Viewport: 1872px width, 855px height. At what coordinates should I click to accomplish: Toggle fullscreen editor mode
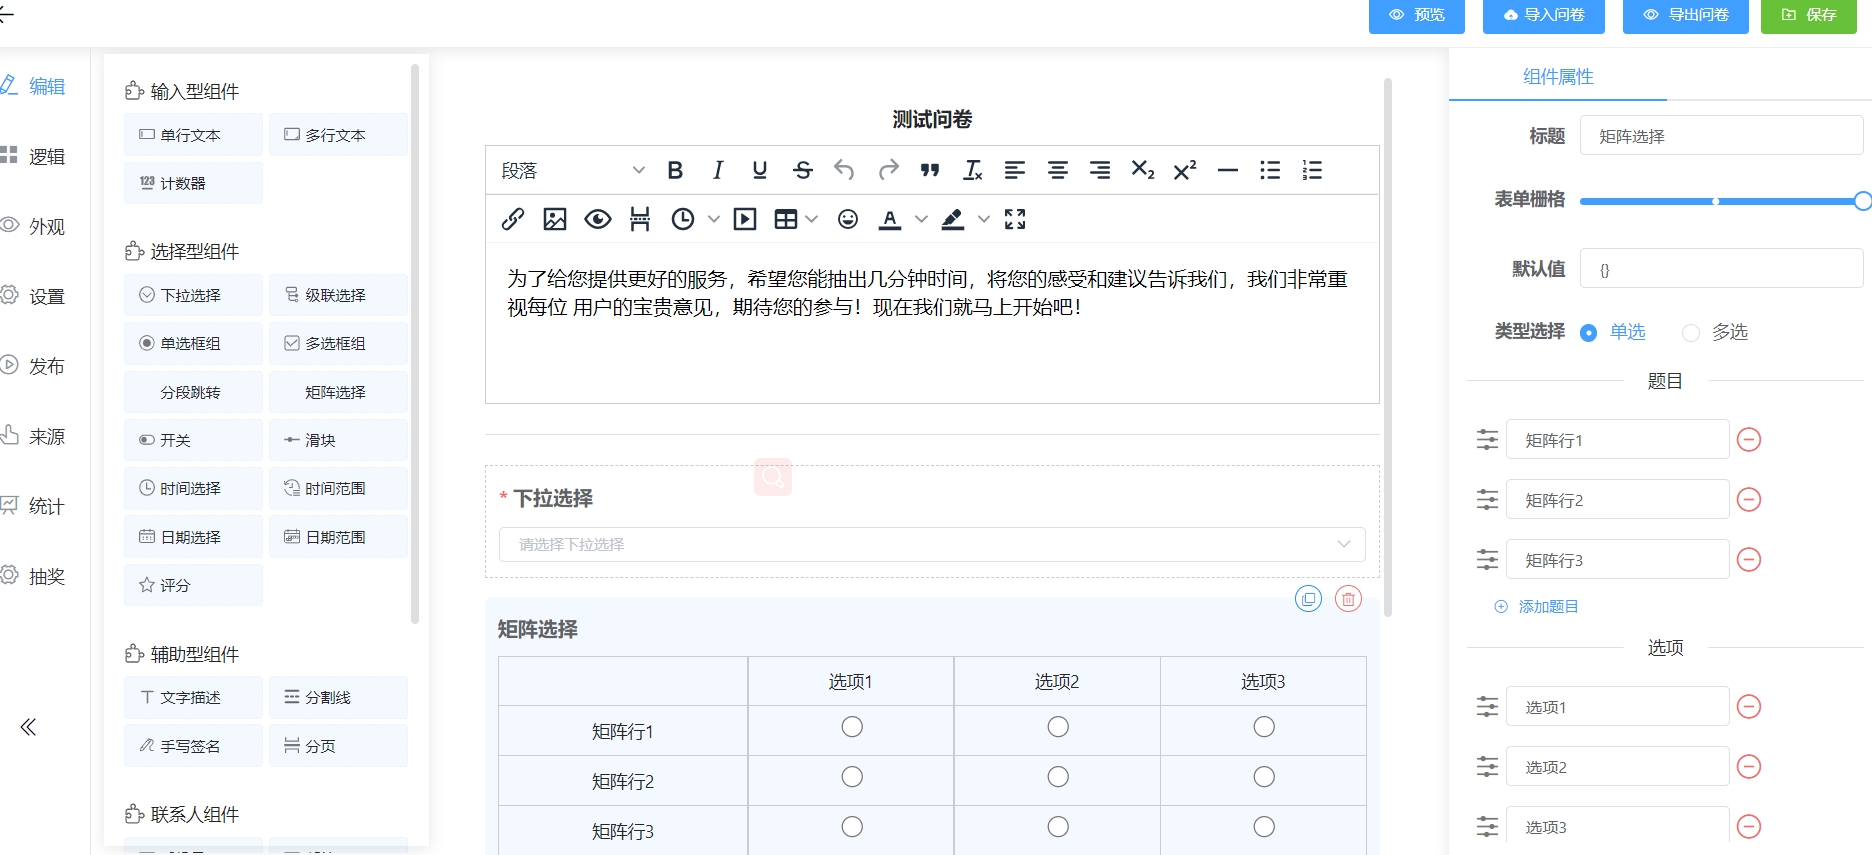(1015, 219)
